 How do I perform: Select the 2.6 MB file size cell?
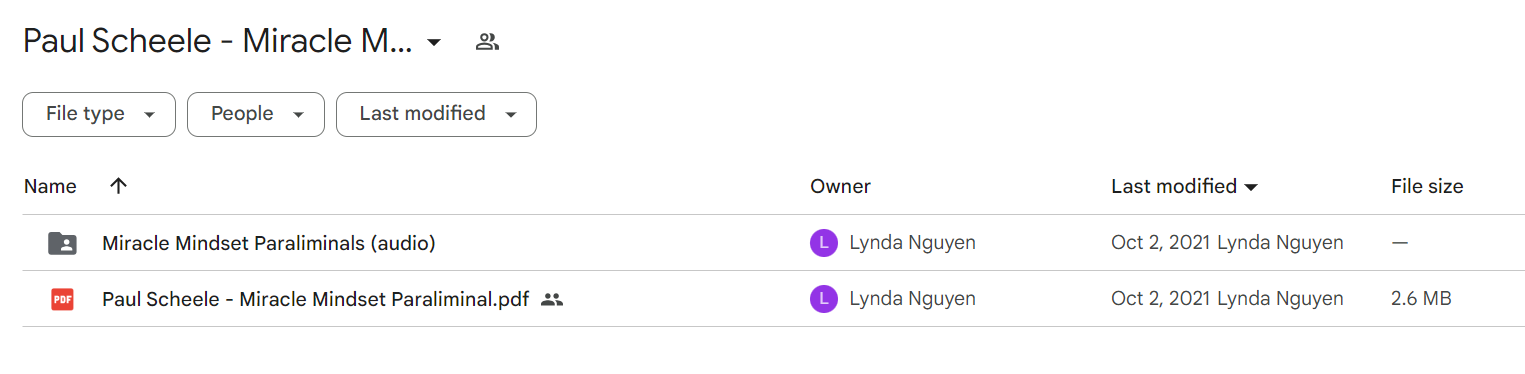[x=1421, y=299]
